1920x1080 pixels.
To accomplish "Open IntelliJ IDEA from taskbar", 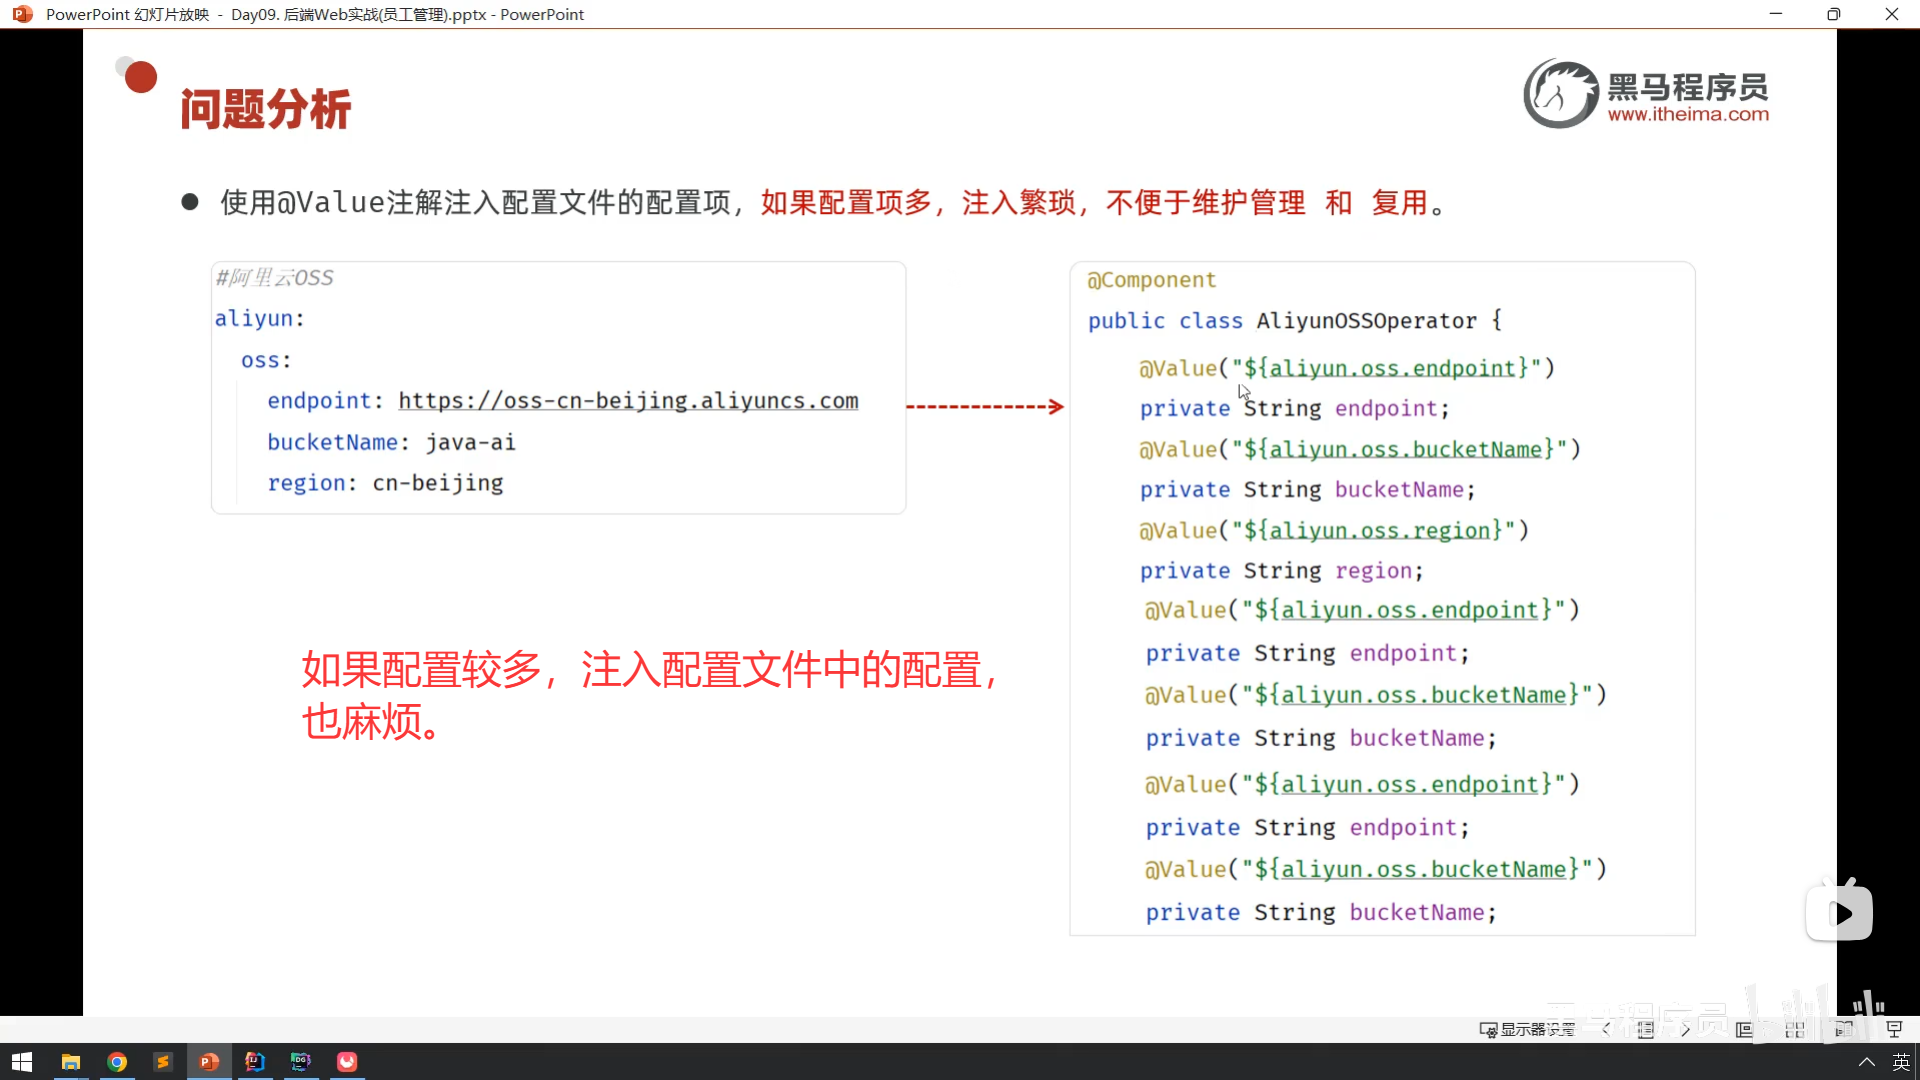I will (x=255, y=1061).
